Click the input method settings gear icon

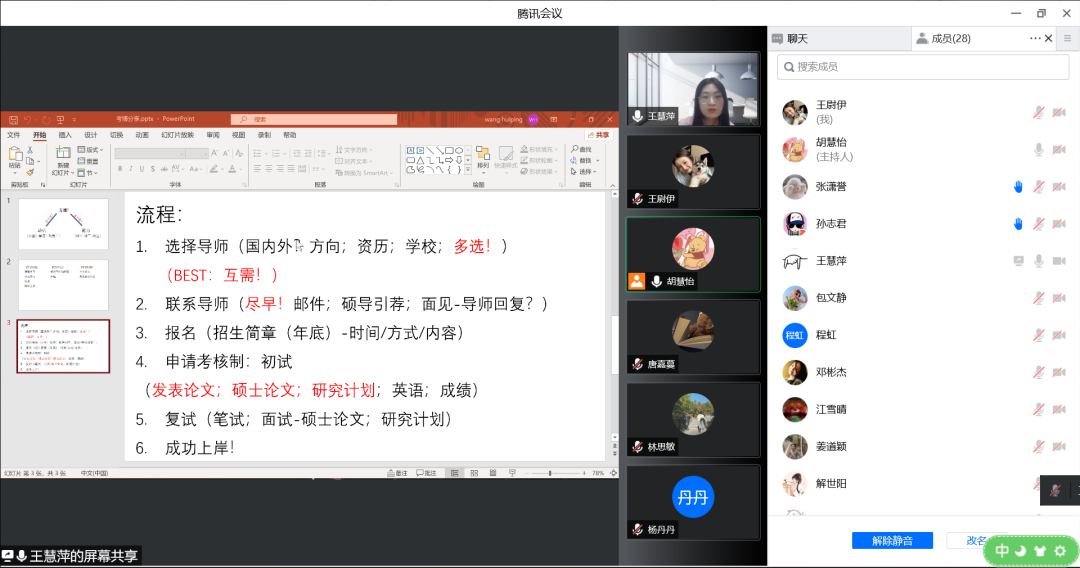[x=1061, y=550]
